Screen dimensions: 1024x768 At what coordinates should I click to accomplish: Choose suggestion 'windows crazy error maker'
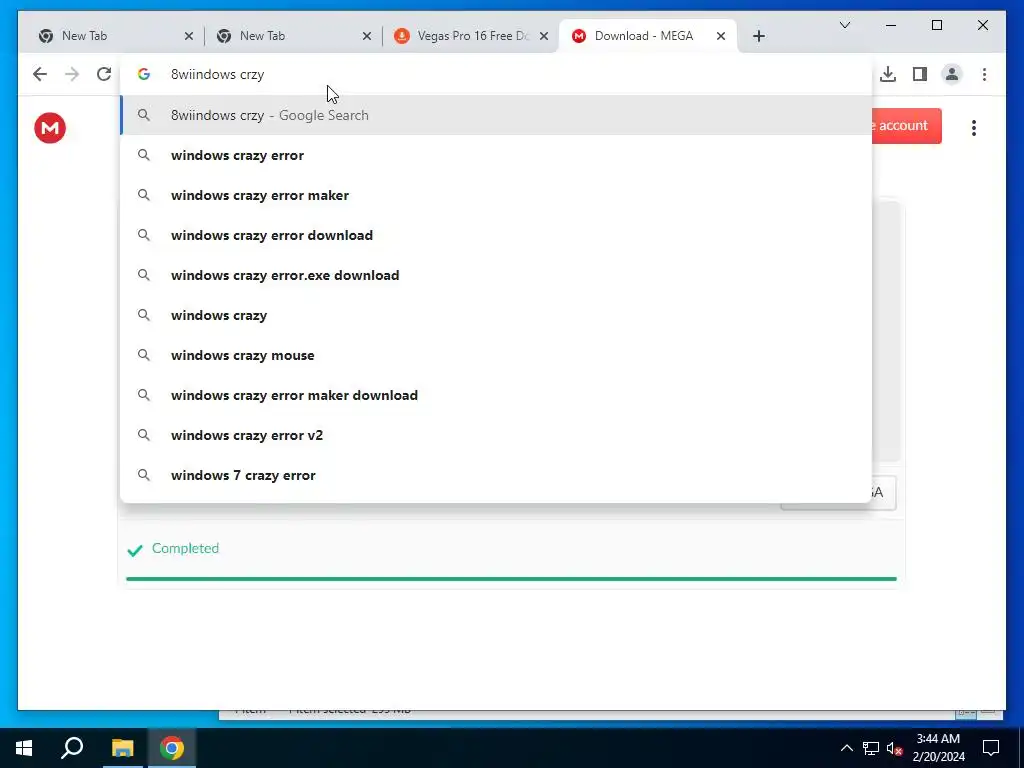click(496, 195)
